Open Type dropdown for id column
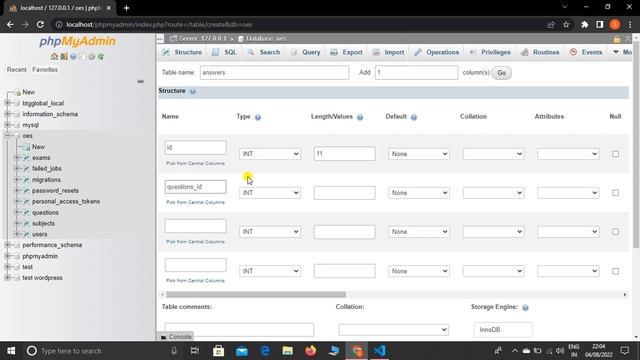 click(270, 154)
